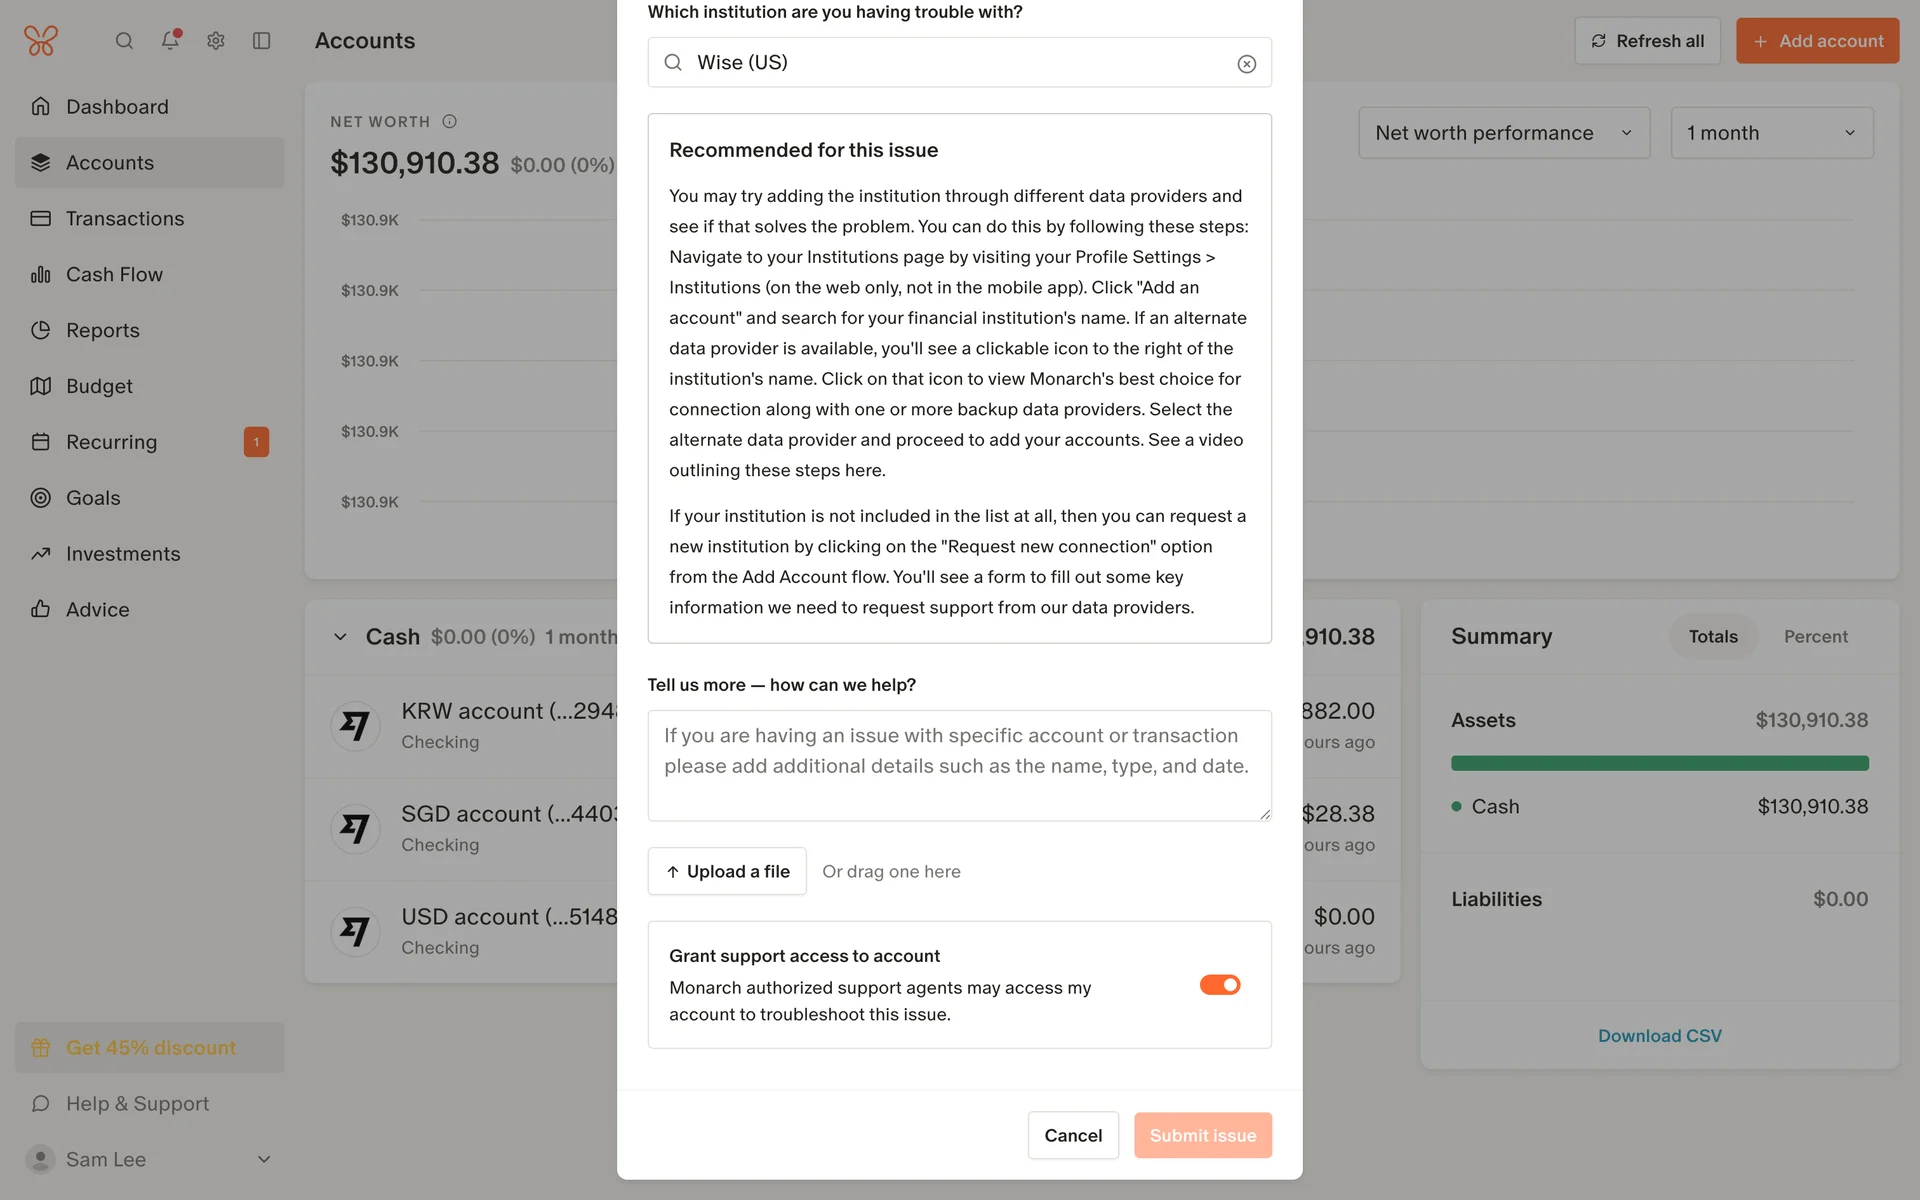Screen dimensions: 1920x1200
Task: Click the Cancel button
Action: point(1072,1135)
